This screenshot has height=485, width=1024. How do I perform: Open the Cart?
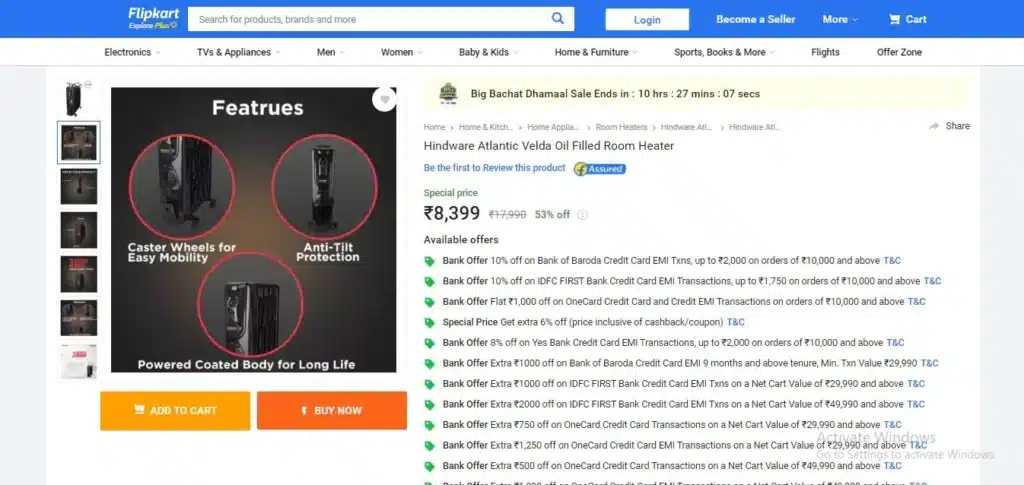[908, 20]
